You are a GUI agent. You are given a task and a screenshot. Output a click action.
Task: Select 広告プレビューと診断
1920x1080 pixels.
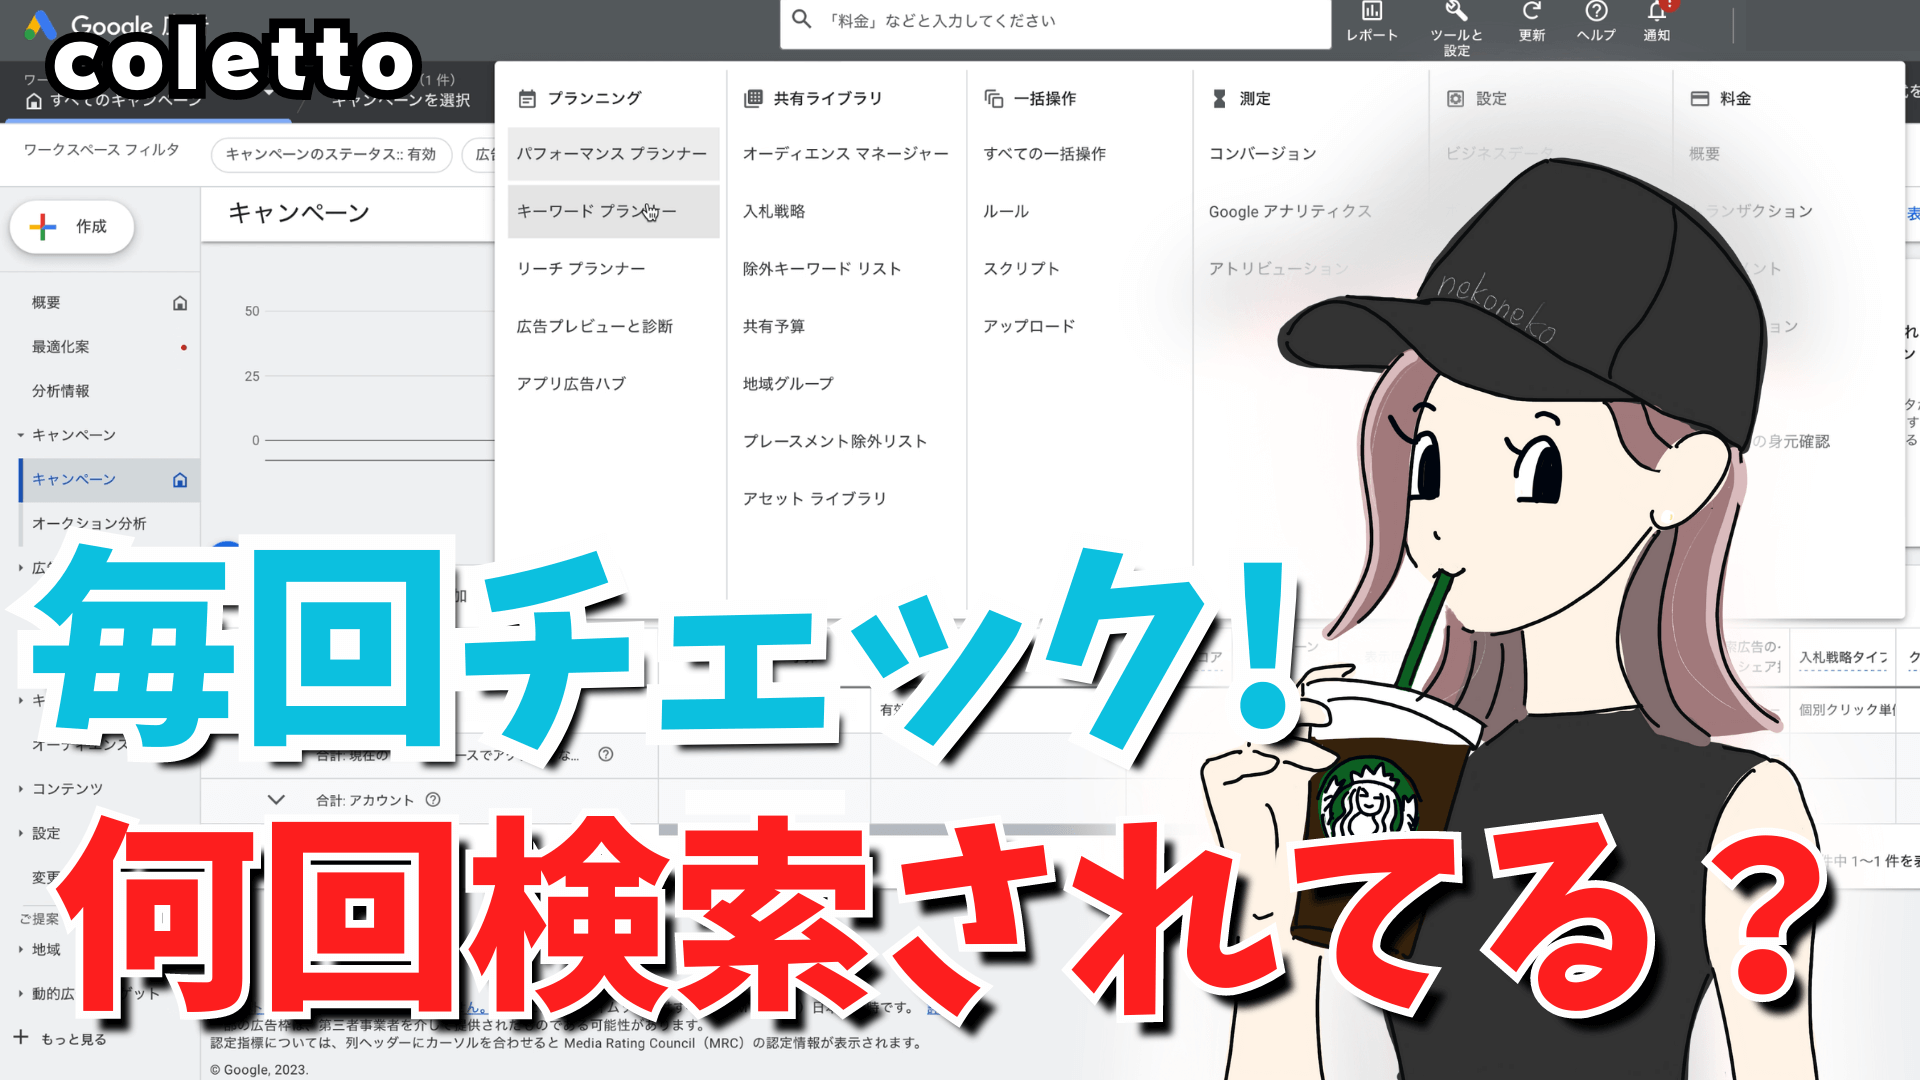594,327
